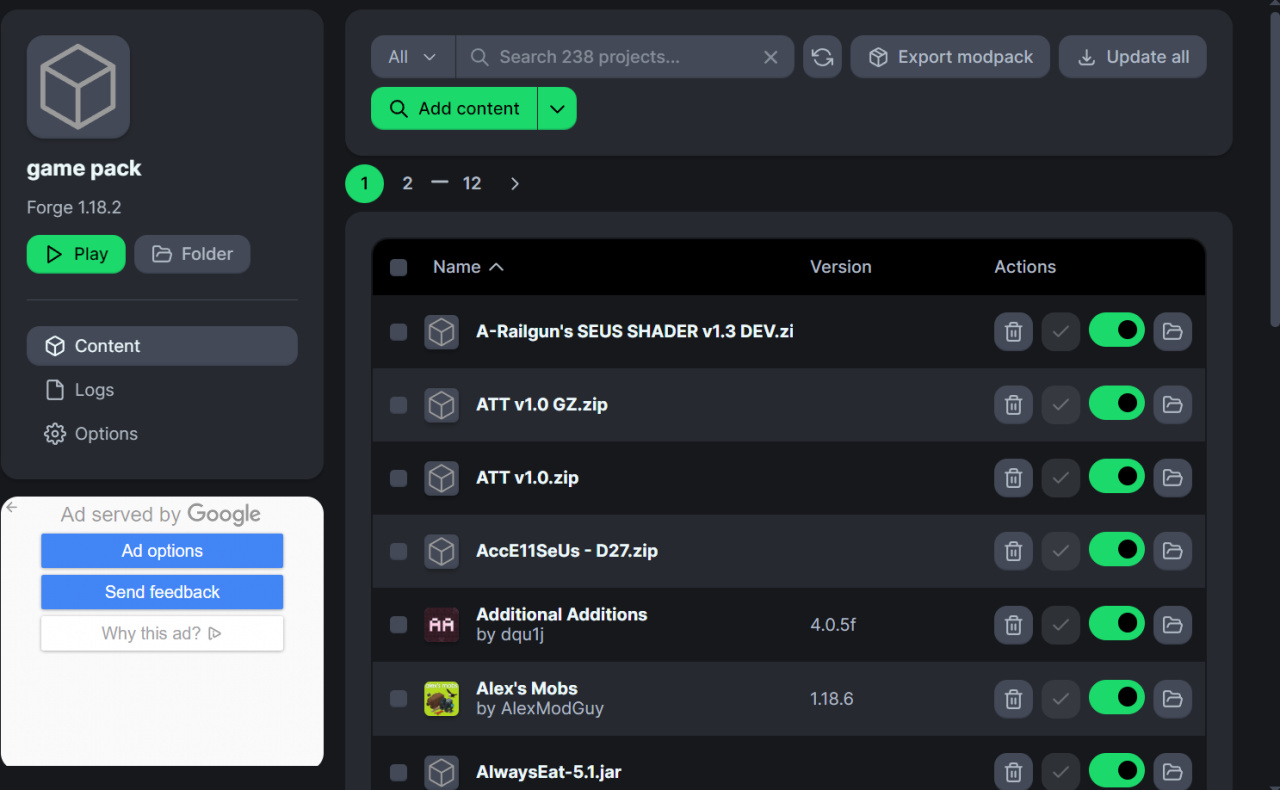Open the All filter dropdown
This screenshot has width=1280, height=790.
point(413,57)
